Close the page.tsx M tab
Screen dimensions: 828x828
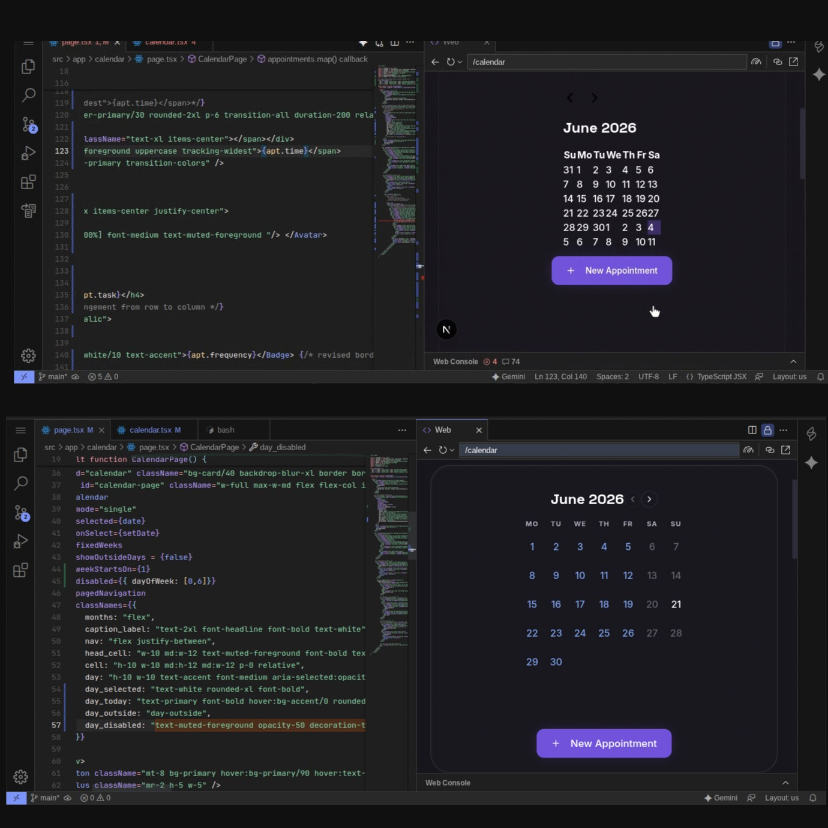[x=101, y=430]
